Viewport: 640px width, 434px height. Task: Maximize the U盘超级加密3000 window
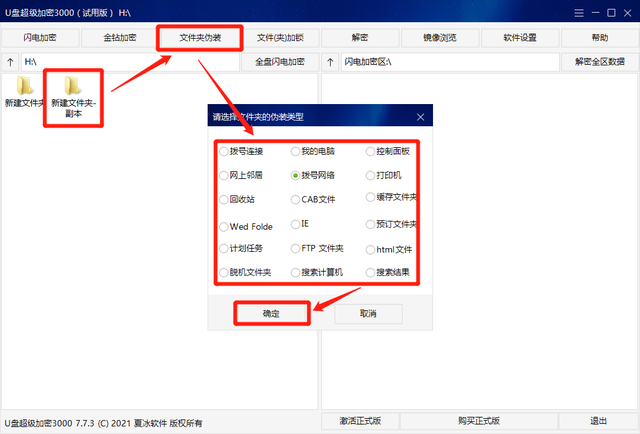(x=611, y=13)
